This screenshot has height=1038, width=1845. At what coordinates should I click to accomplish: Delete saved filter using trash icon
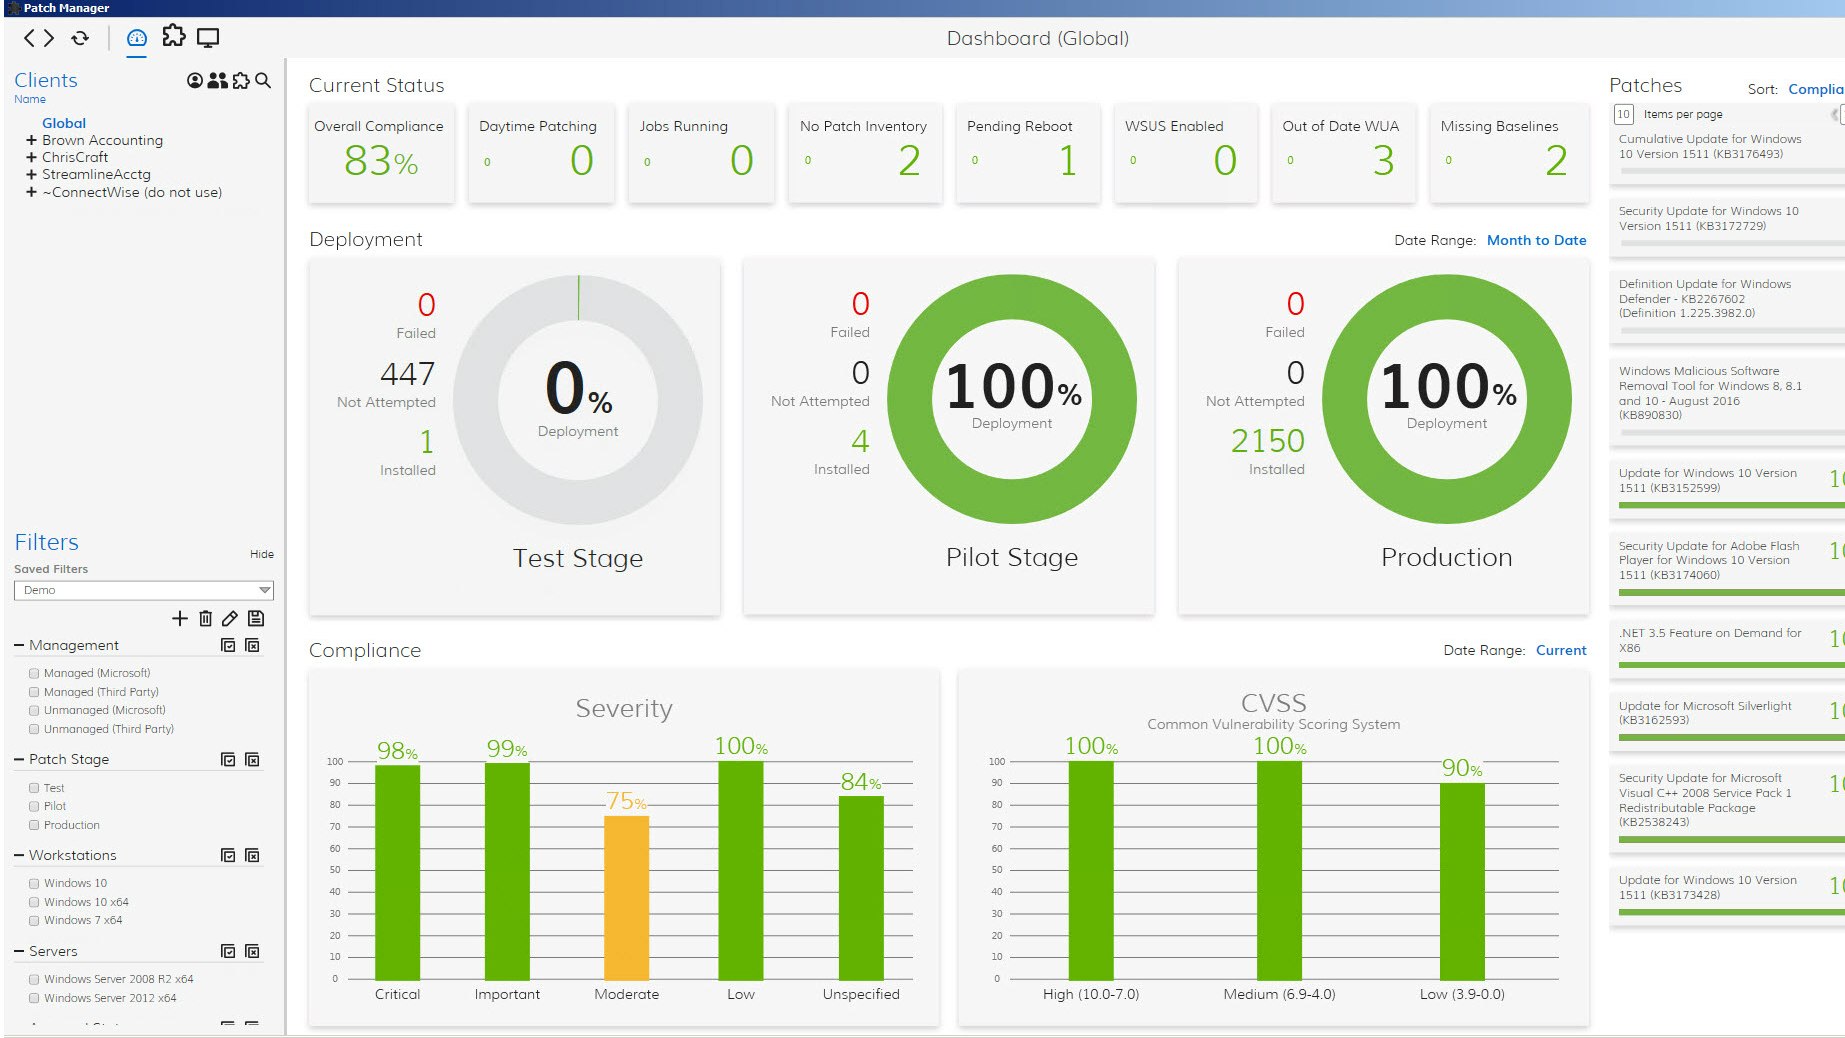pos(205,618)
